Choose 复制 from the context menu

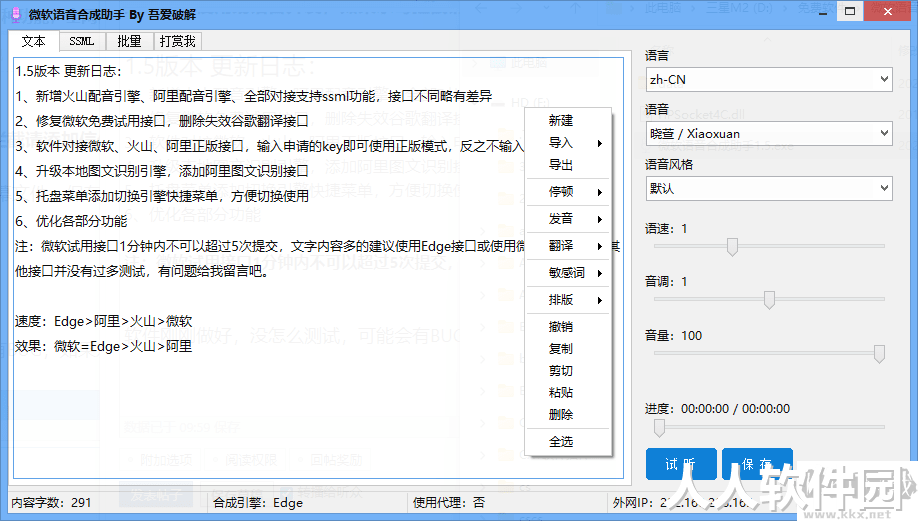click(x=568, y=349)
